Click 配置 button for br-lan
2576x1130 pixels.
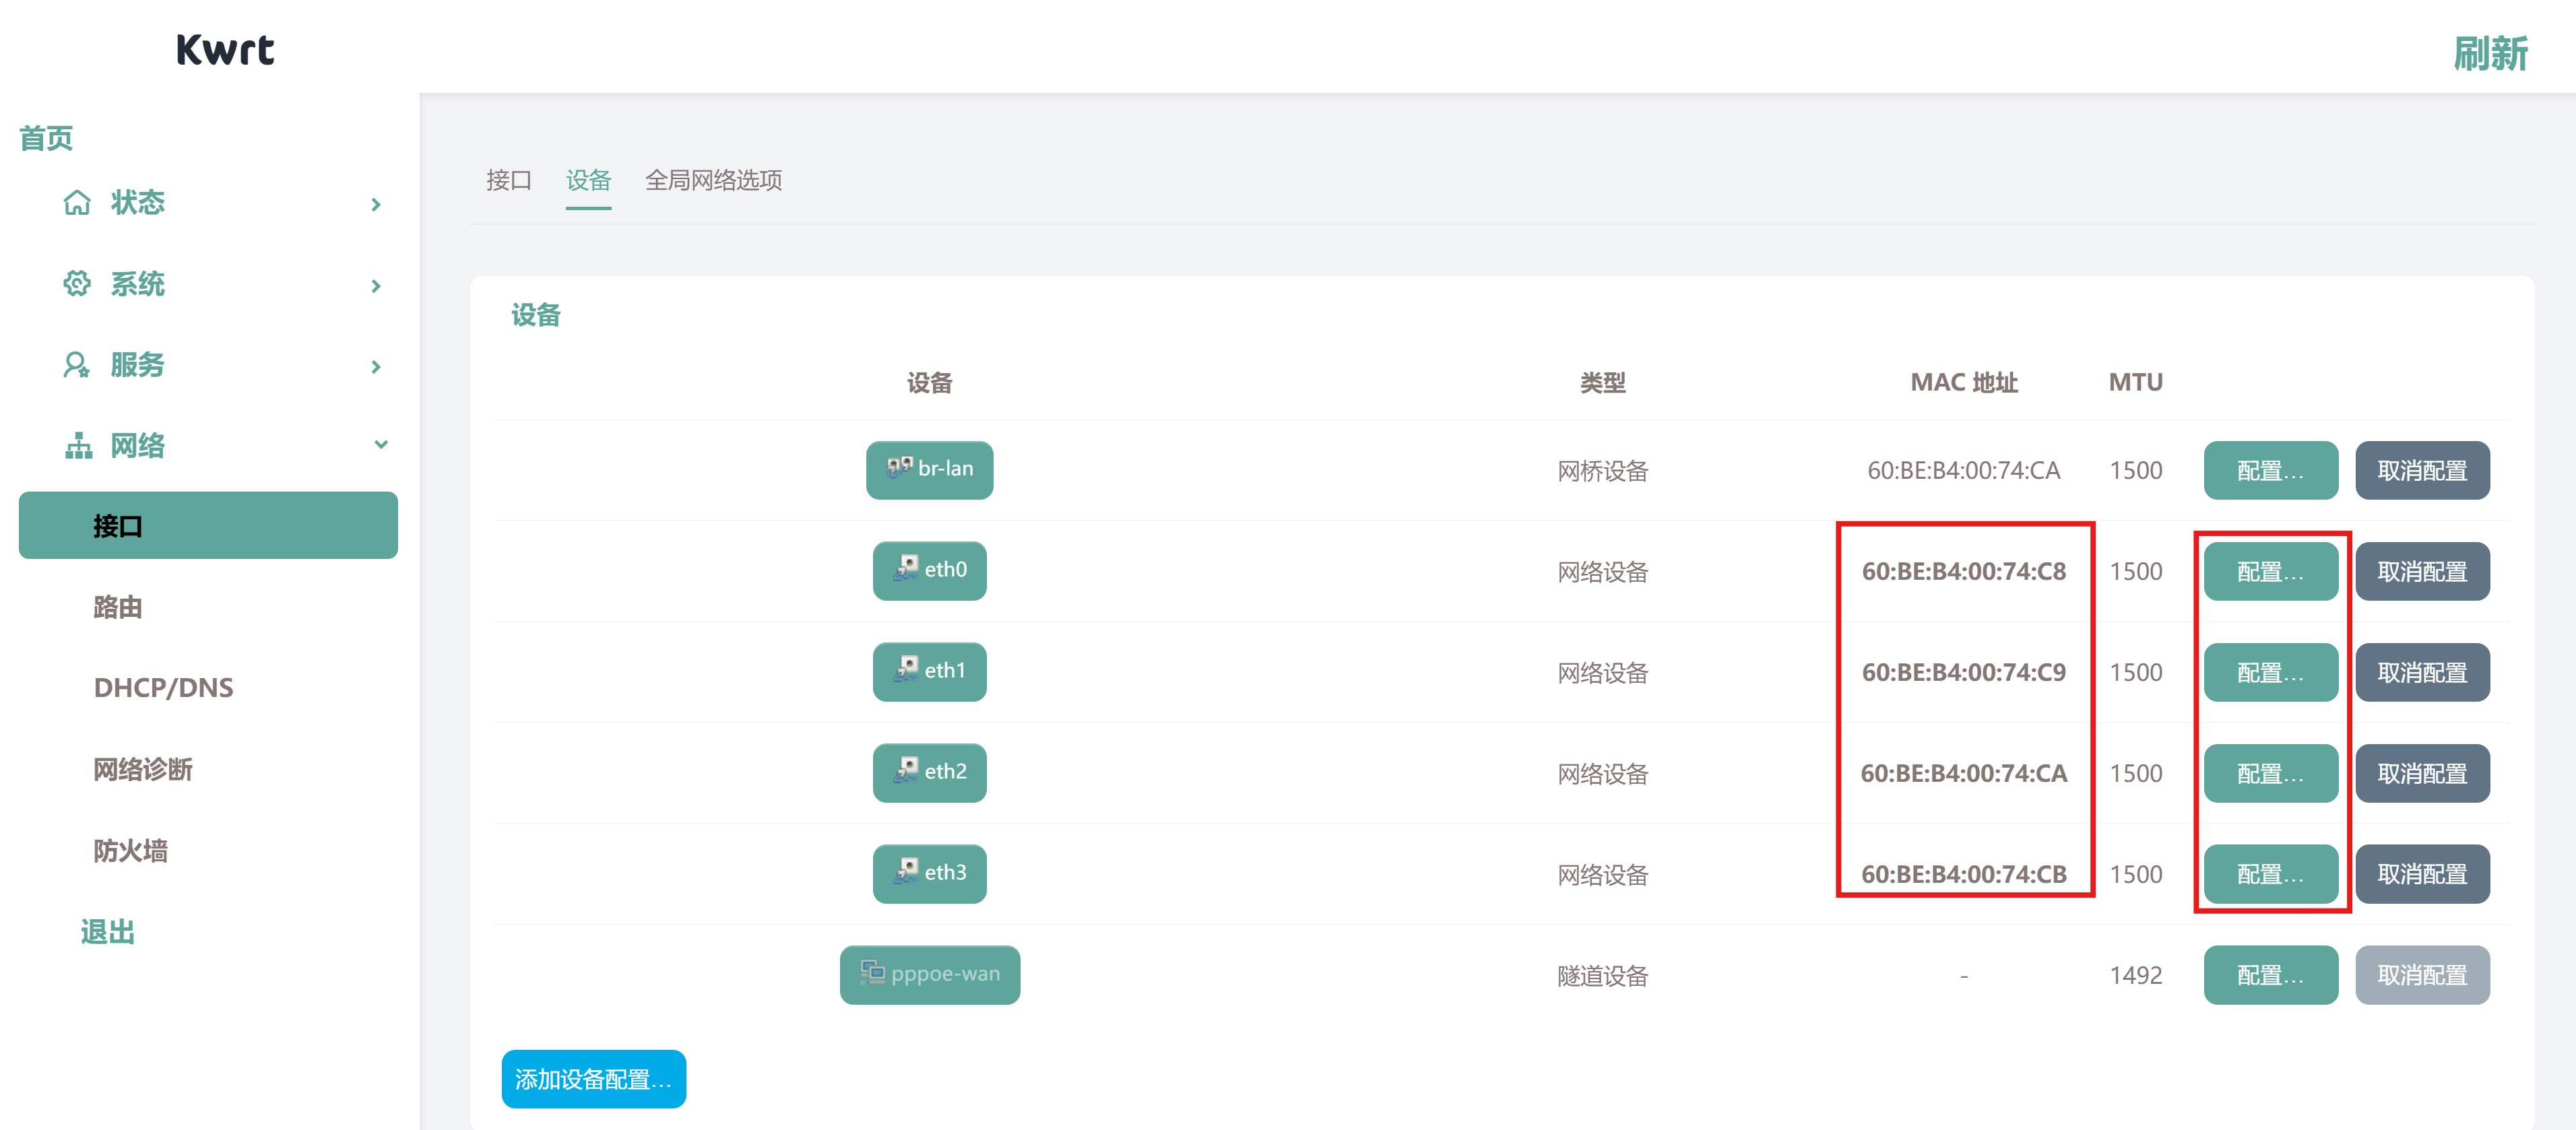[2270, 470]
